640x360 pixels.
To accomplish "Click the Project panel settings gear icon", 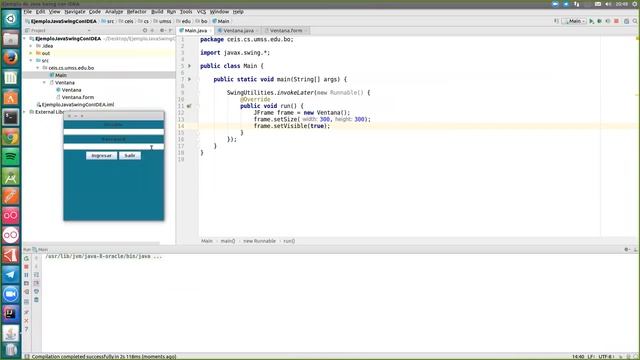I will (162, 31).
